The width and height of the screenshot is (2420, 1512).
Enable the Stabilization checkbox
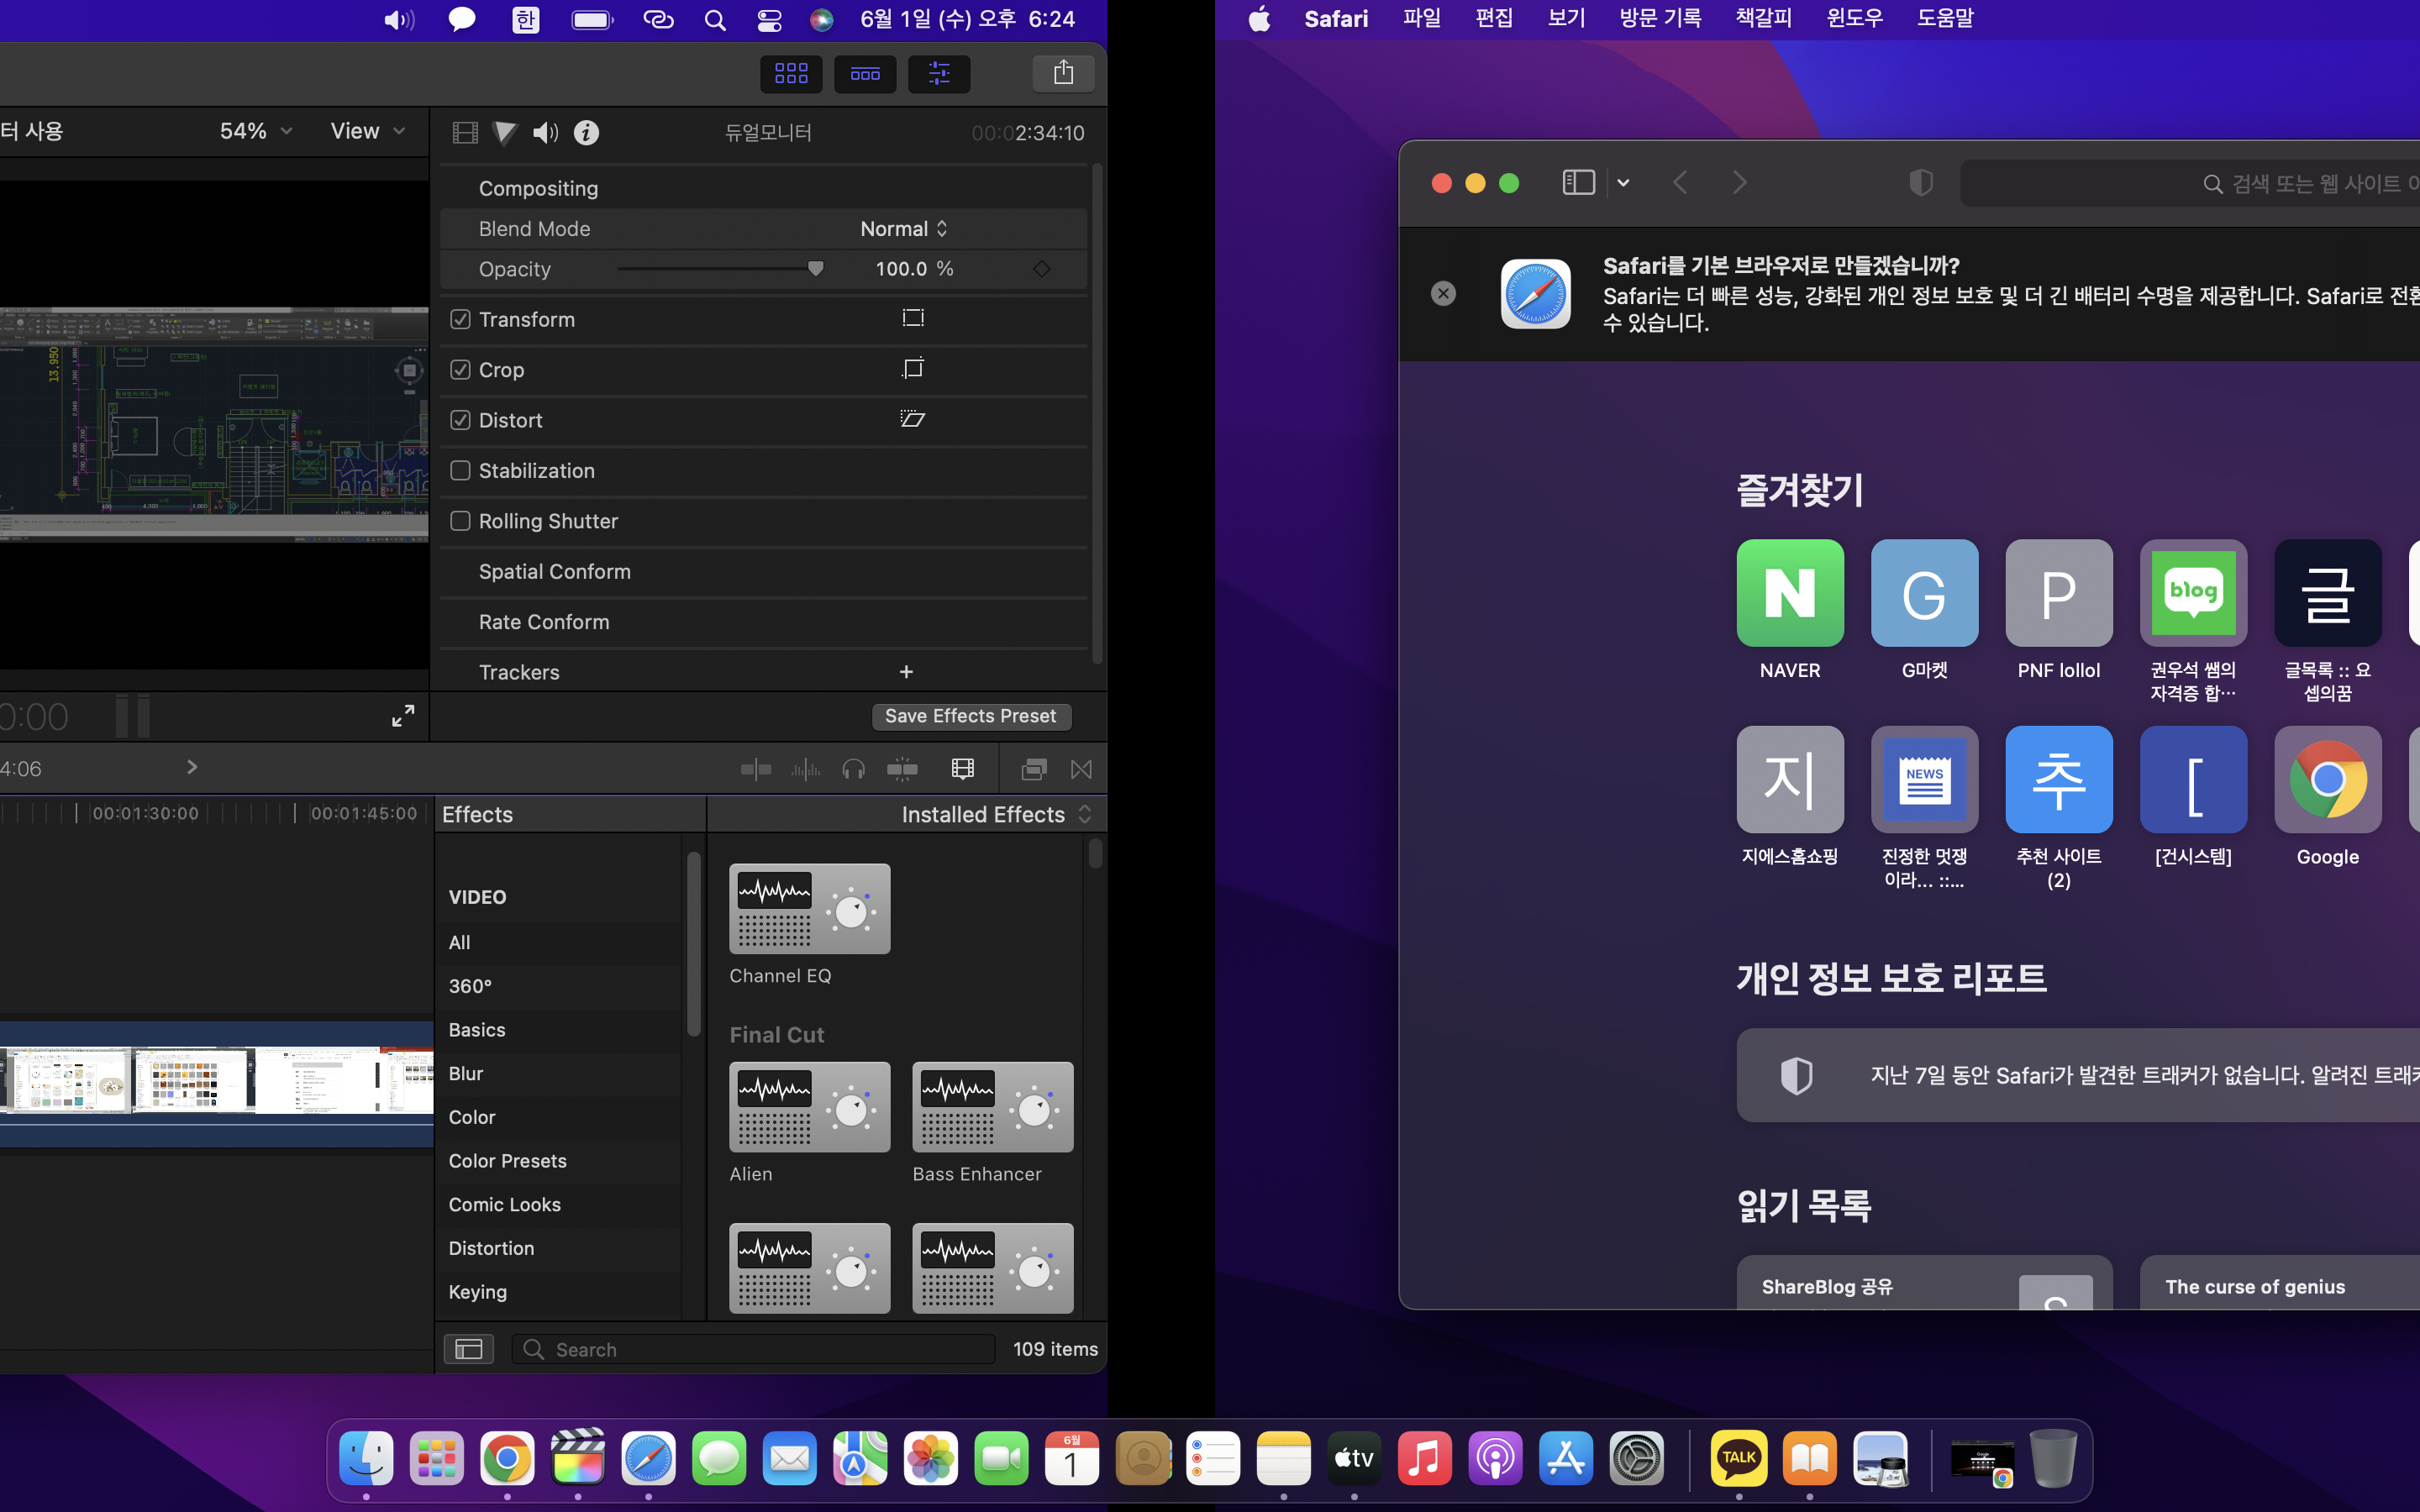460,470
